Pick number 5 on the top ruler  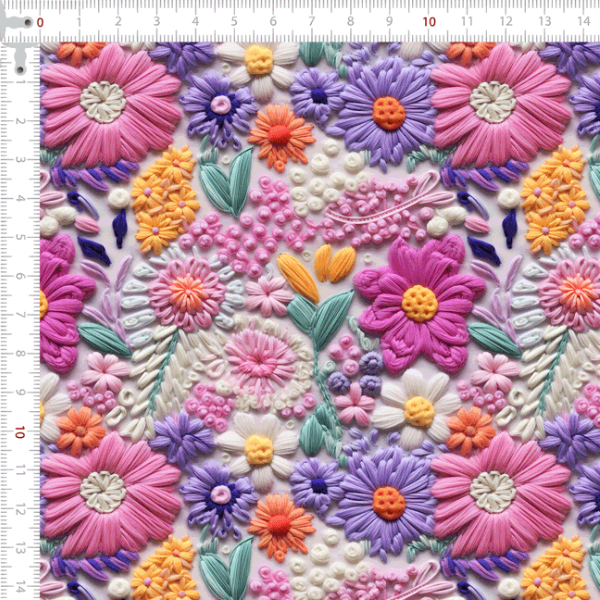(234, 21)
